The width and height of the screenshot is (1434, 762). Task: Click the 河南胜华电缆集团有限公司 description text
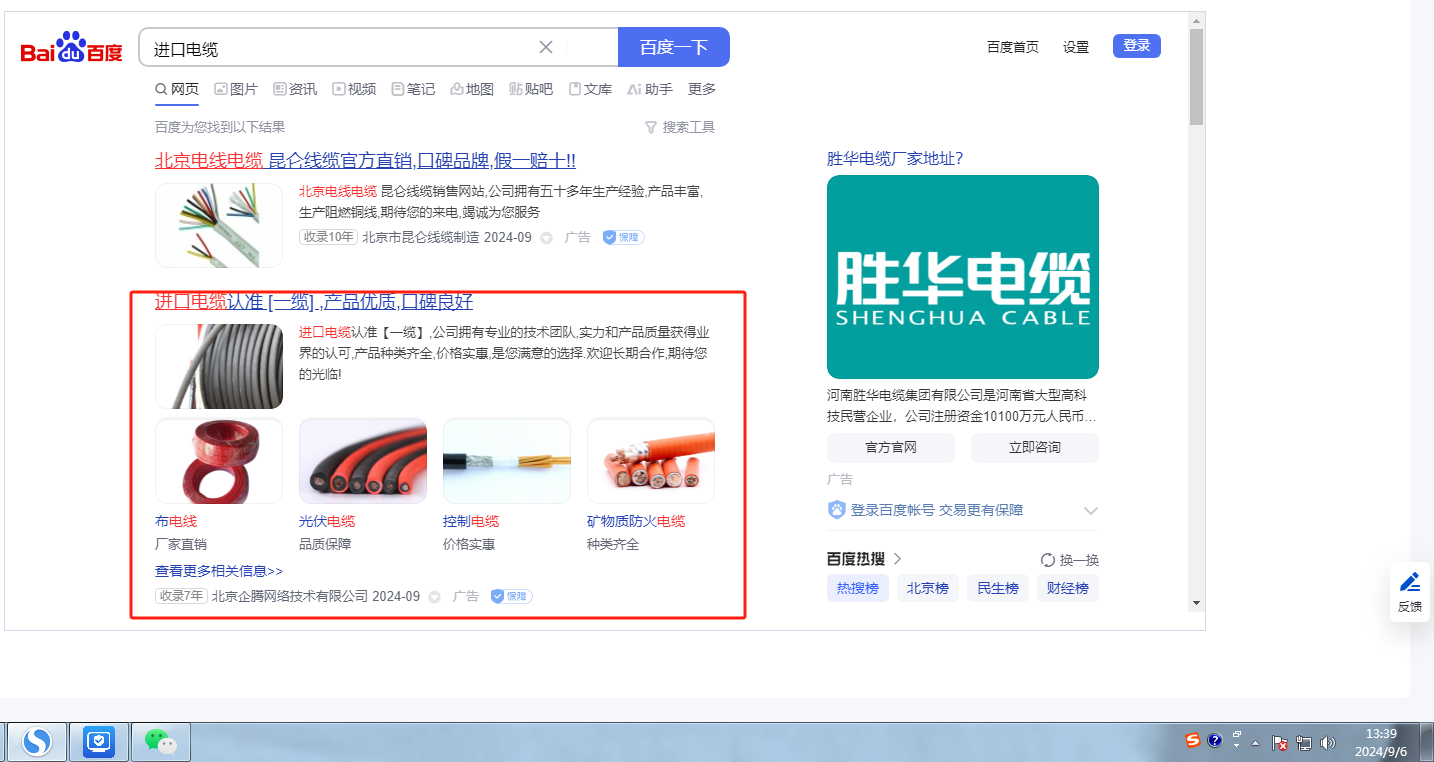click(x=963, y=405)
